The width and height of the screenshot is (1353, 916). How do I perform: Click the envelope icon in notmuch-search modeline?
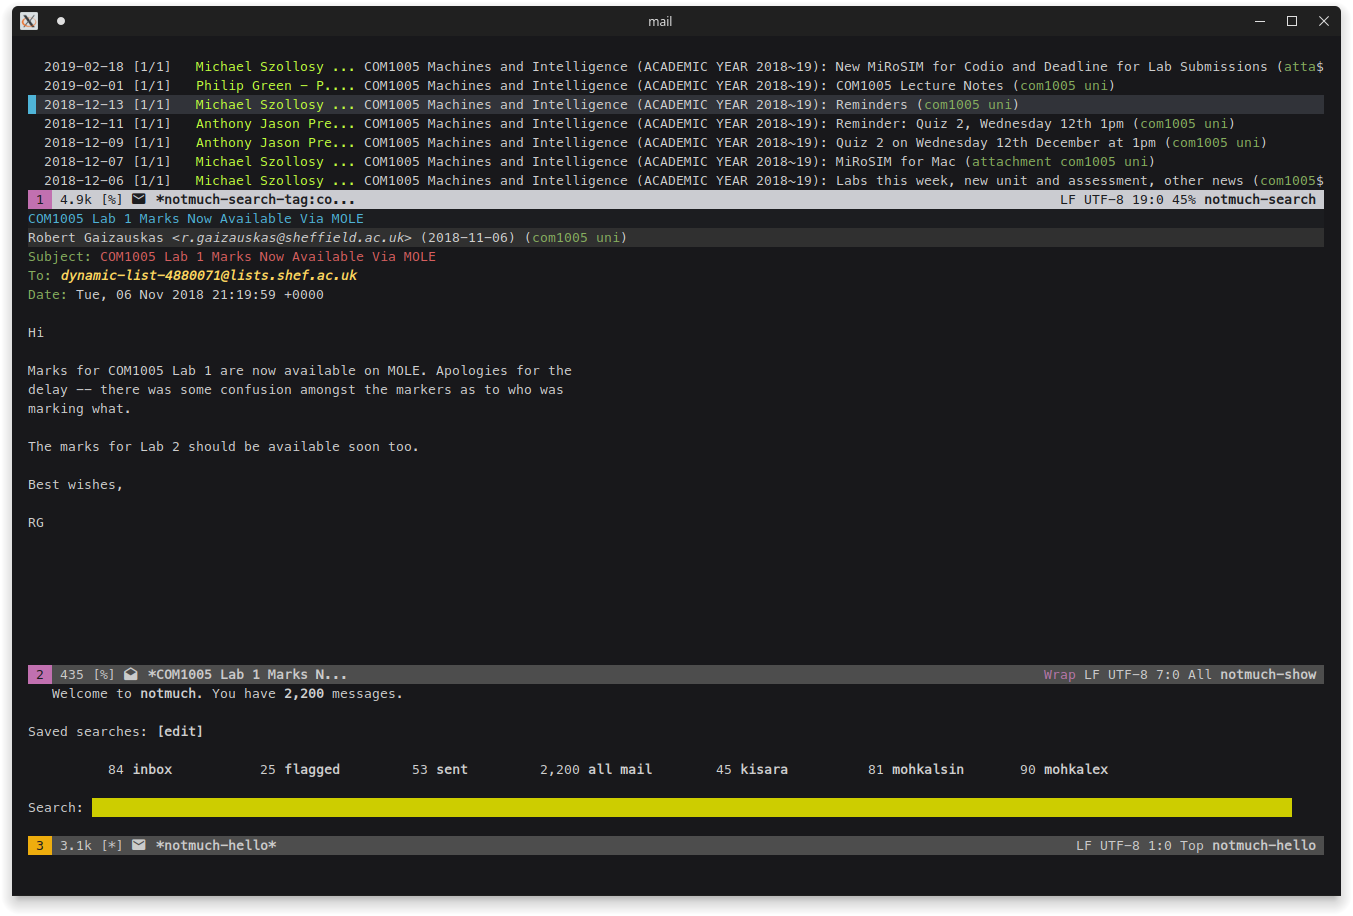(139, 199)
